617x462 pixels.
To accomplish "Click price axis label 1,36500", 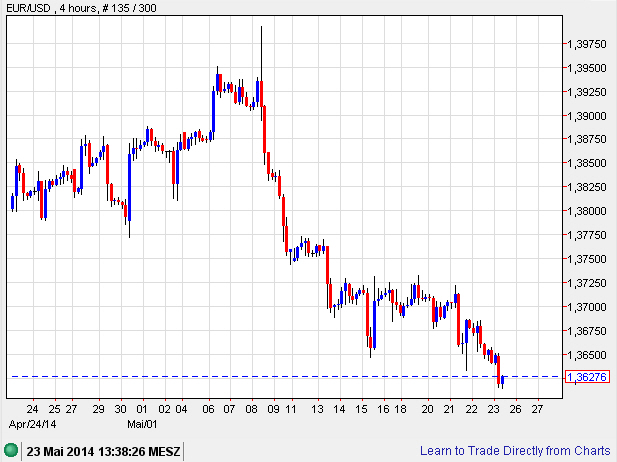I will coord(587,355).
